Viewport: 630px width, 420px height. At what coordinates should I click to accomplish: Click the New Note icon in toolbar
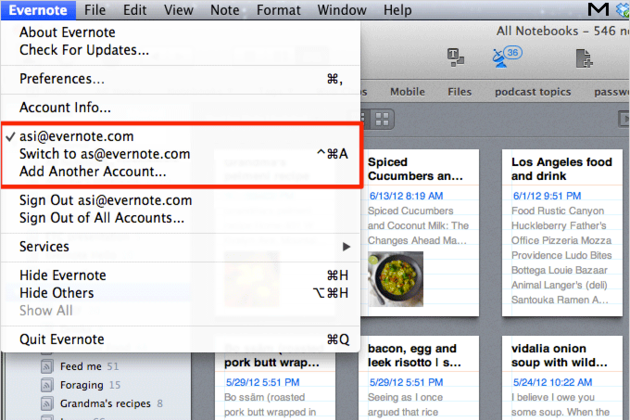coord(584,58)
